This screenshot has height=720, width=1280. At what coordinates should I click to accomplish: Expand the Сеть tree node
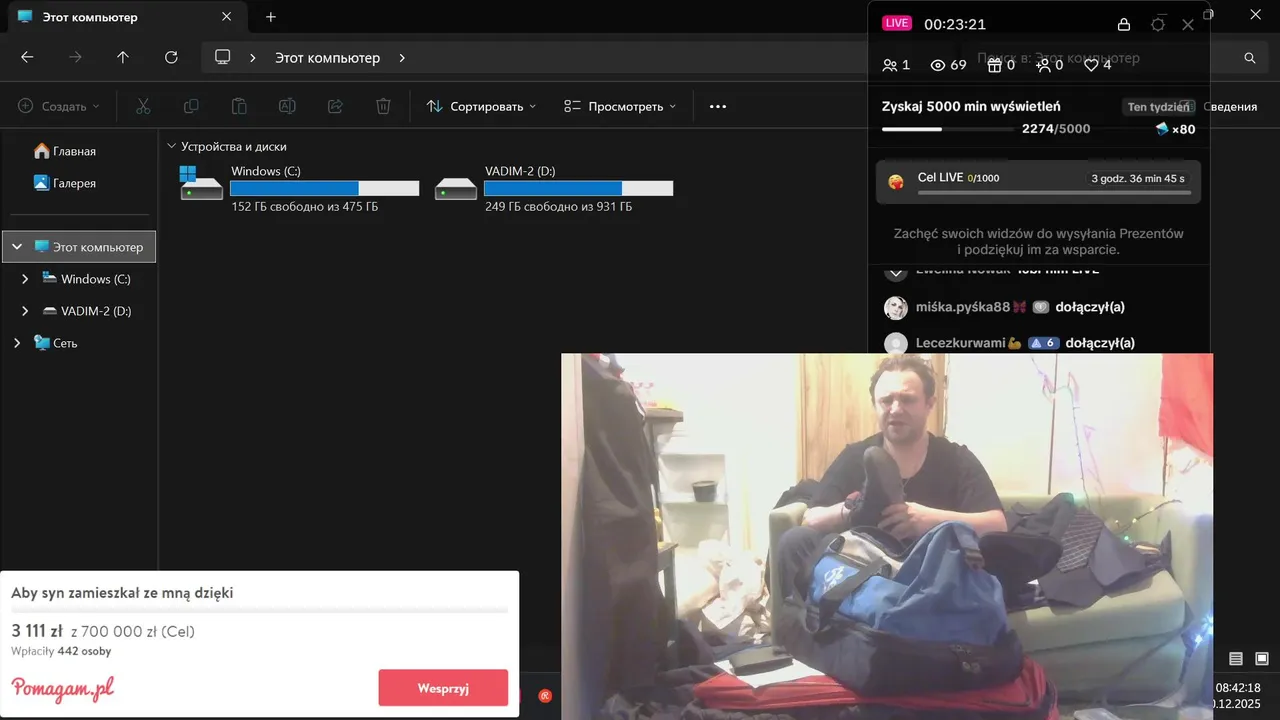point(17,343)
